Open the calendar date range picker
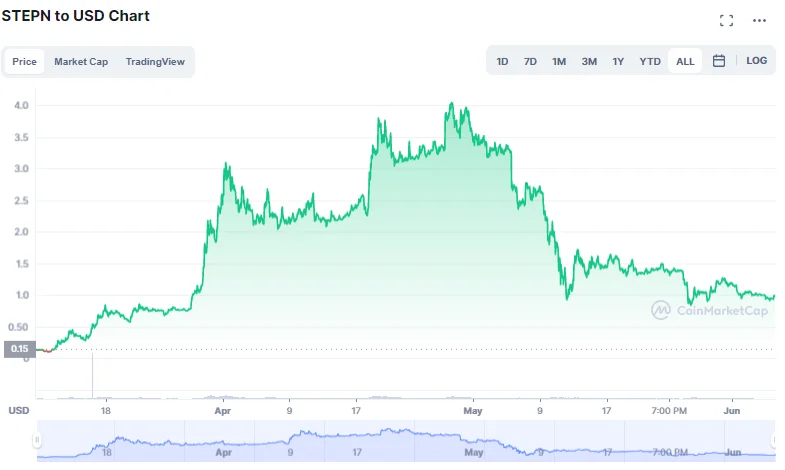Image resolution: width=785 pixels, height=470 pixels. [718, 61]
